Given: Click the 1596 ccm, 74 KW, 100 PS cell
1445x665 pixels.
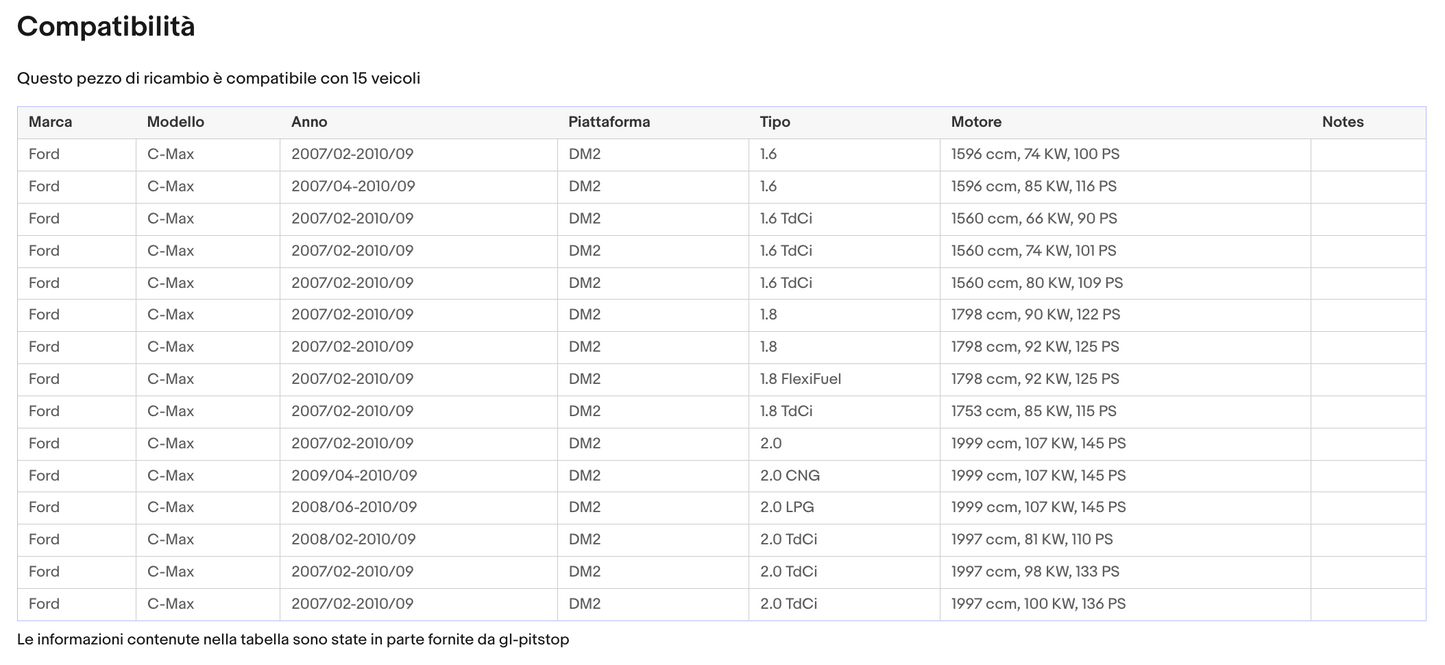Looking at the screenshot, I should 1035,154.
